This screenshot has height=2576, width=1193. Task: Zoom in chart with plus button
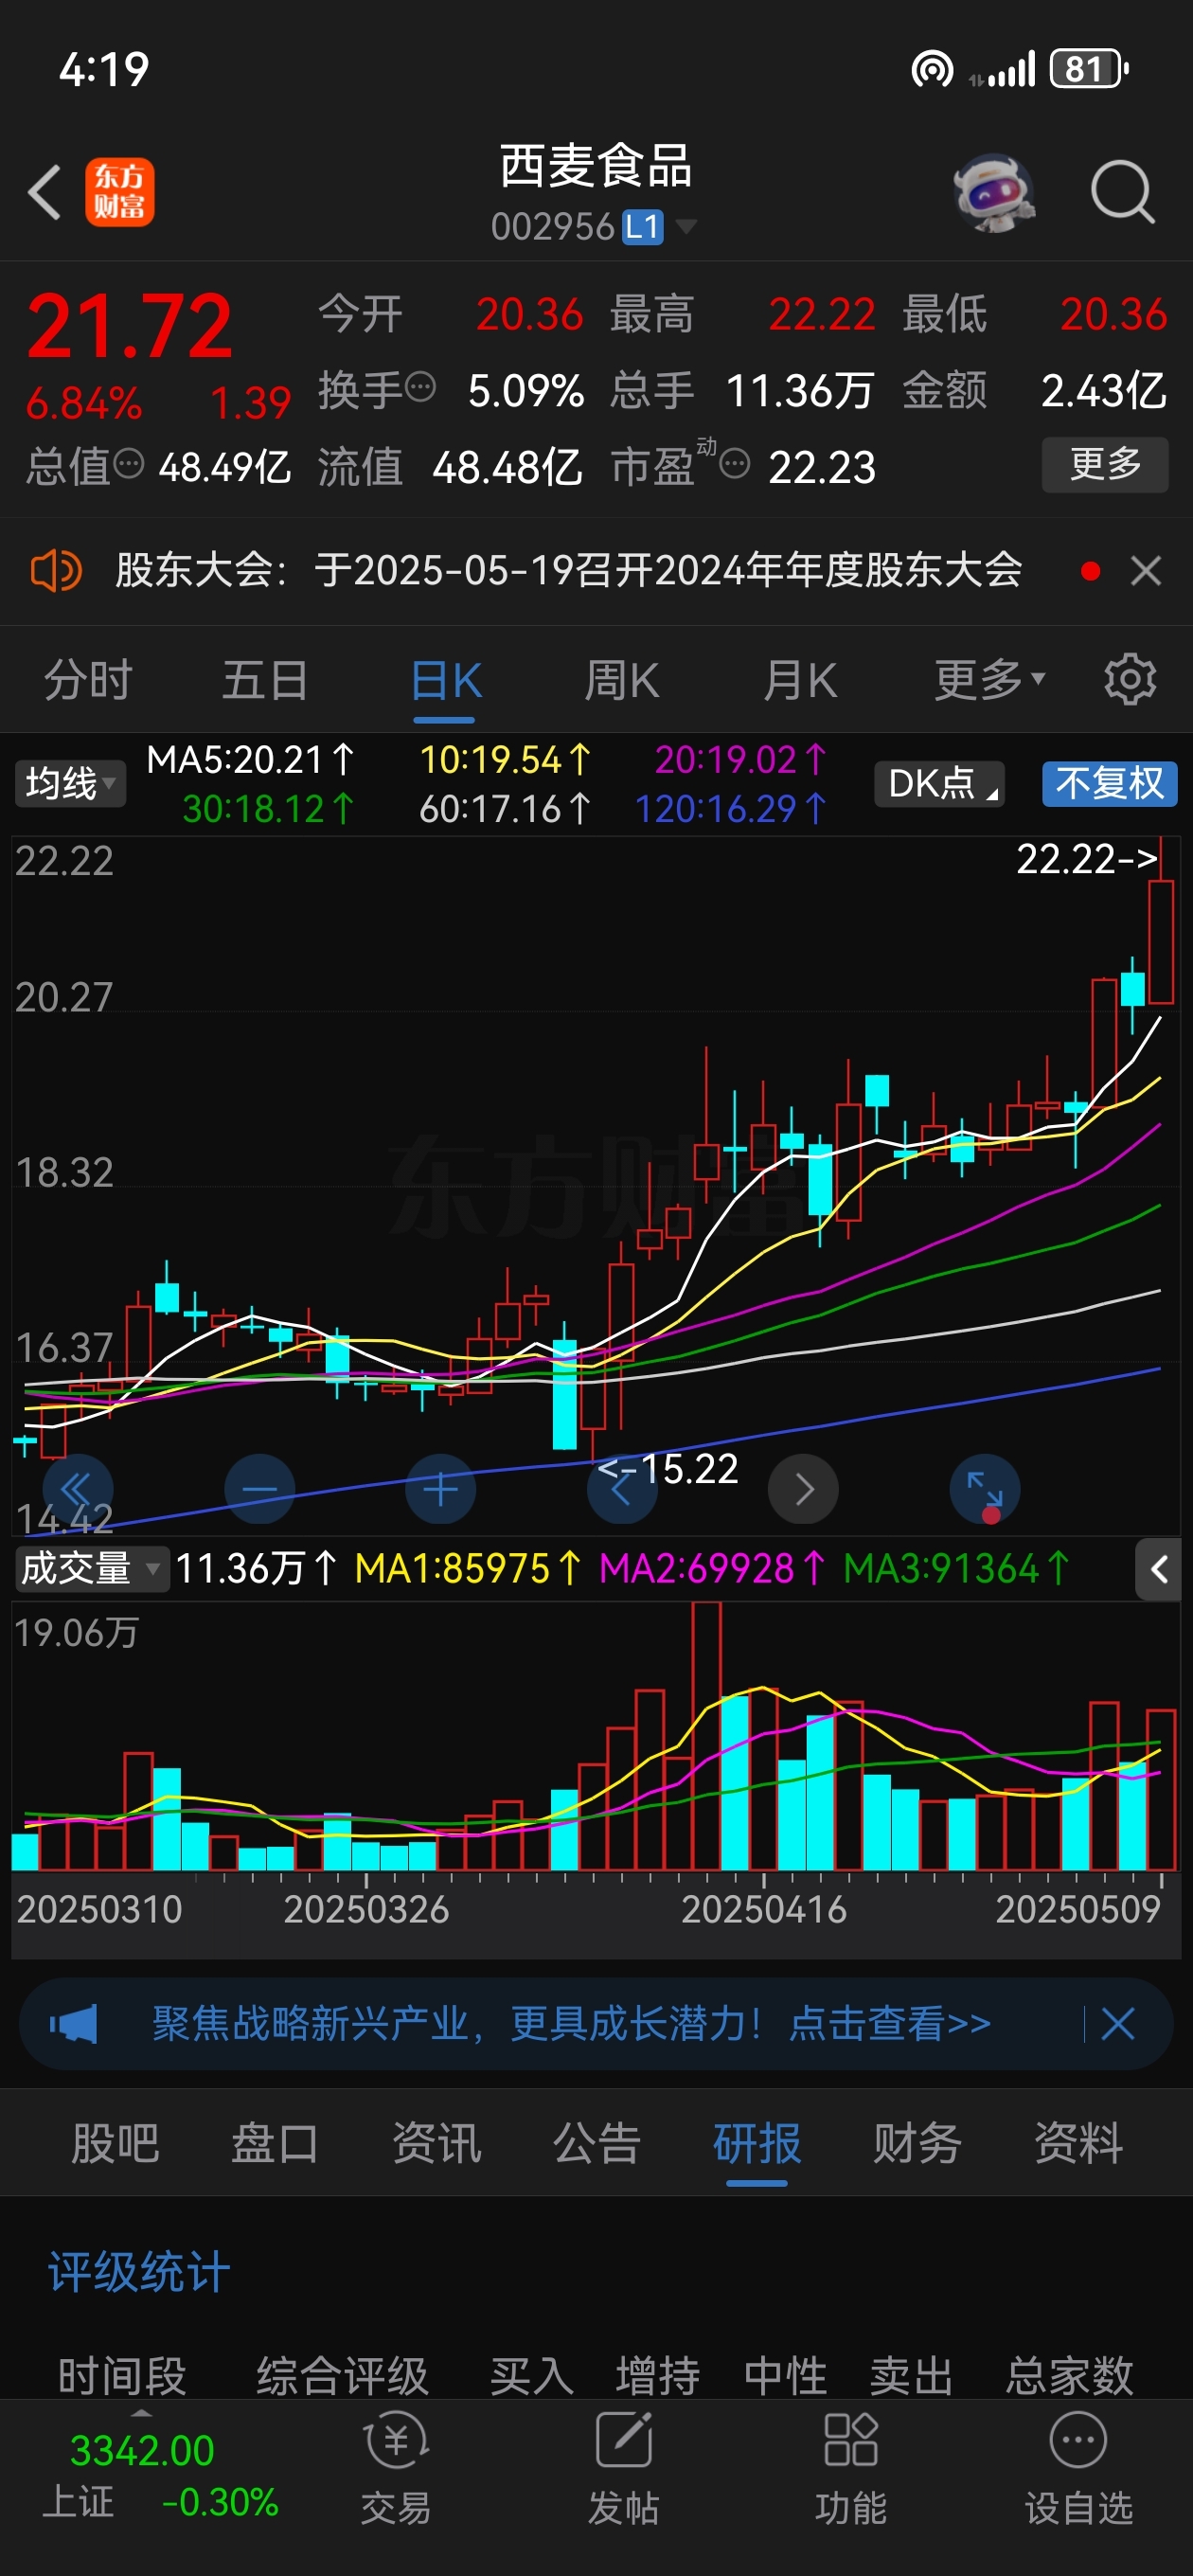440,1489
